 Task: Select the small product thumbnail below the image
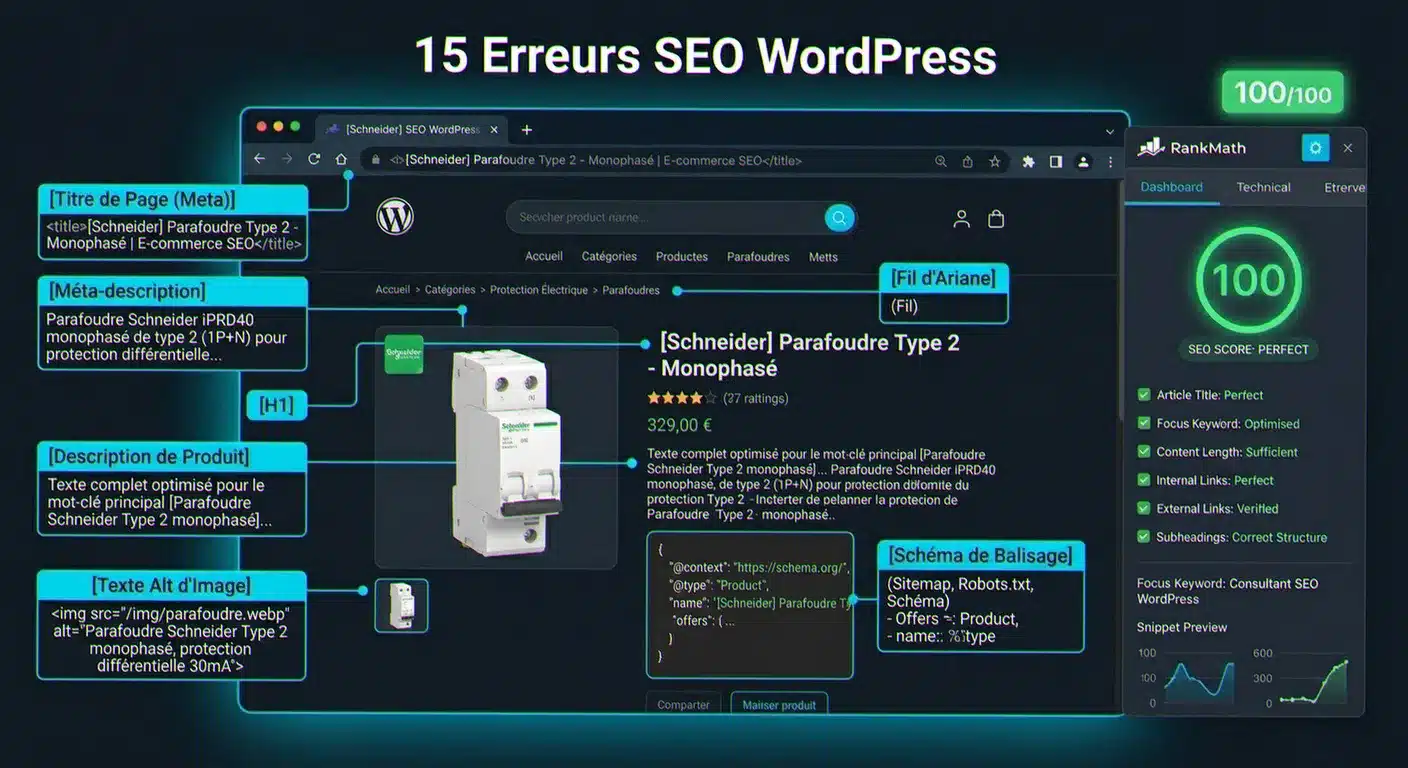401,605
